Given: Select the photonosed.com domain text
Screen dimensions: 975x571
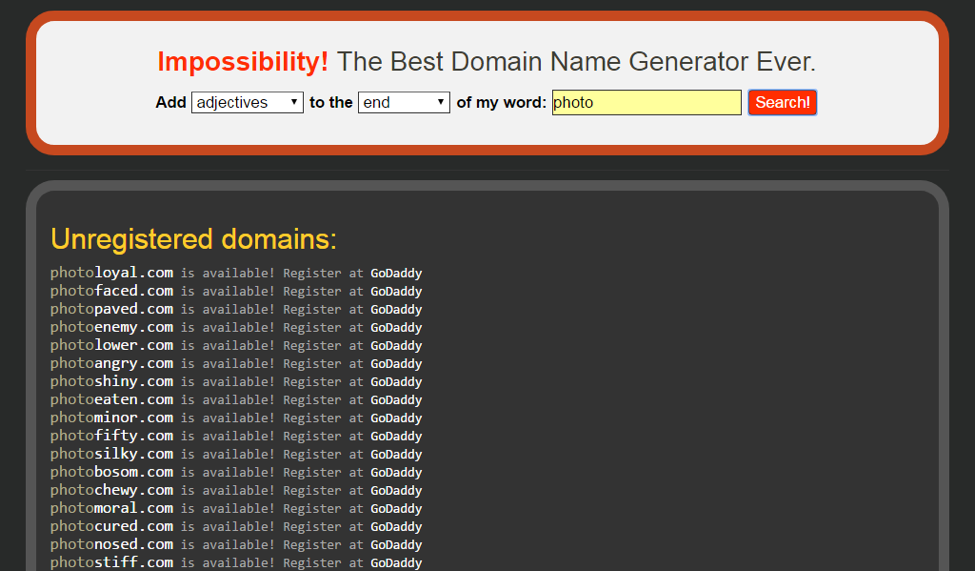Looking at the screenshot, I should point(112,544).
